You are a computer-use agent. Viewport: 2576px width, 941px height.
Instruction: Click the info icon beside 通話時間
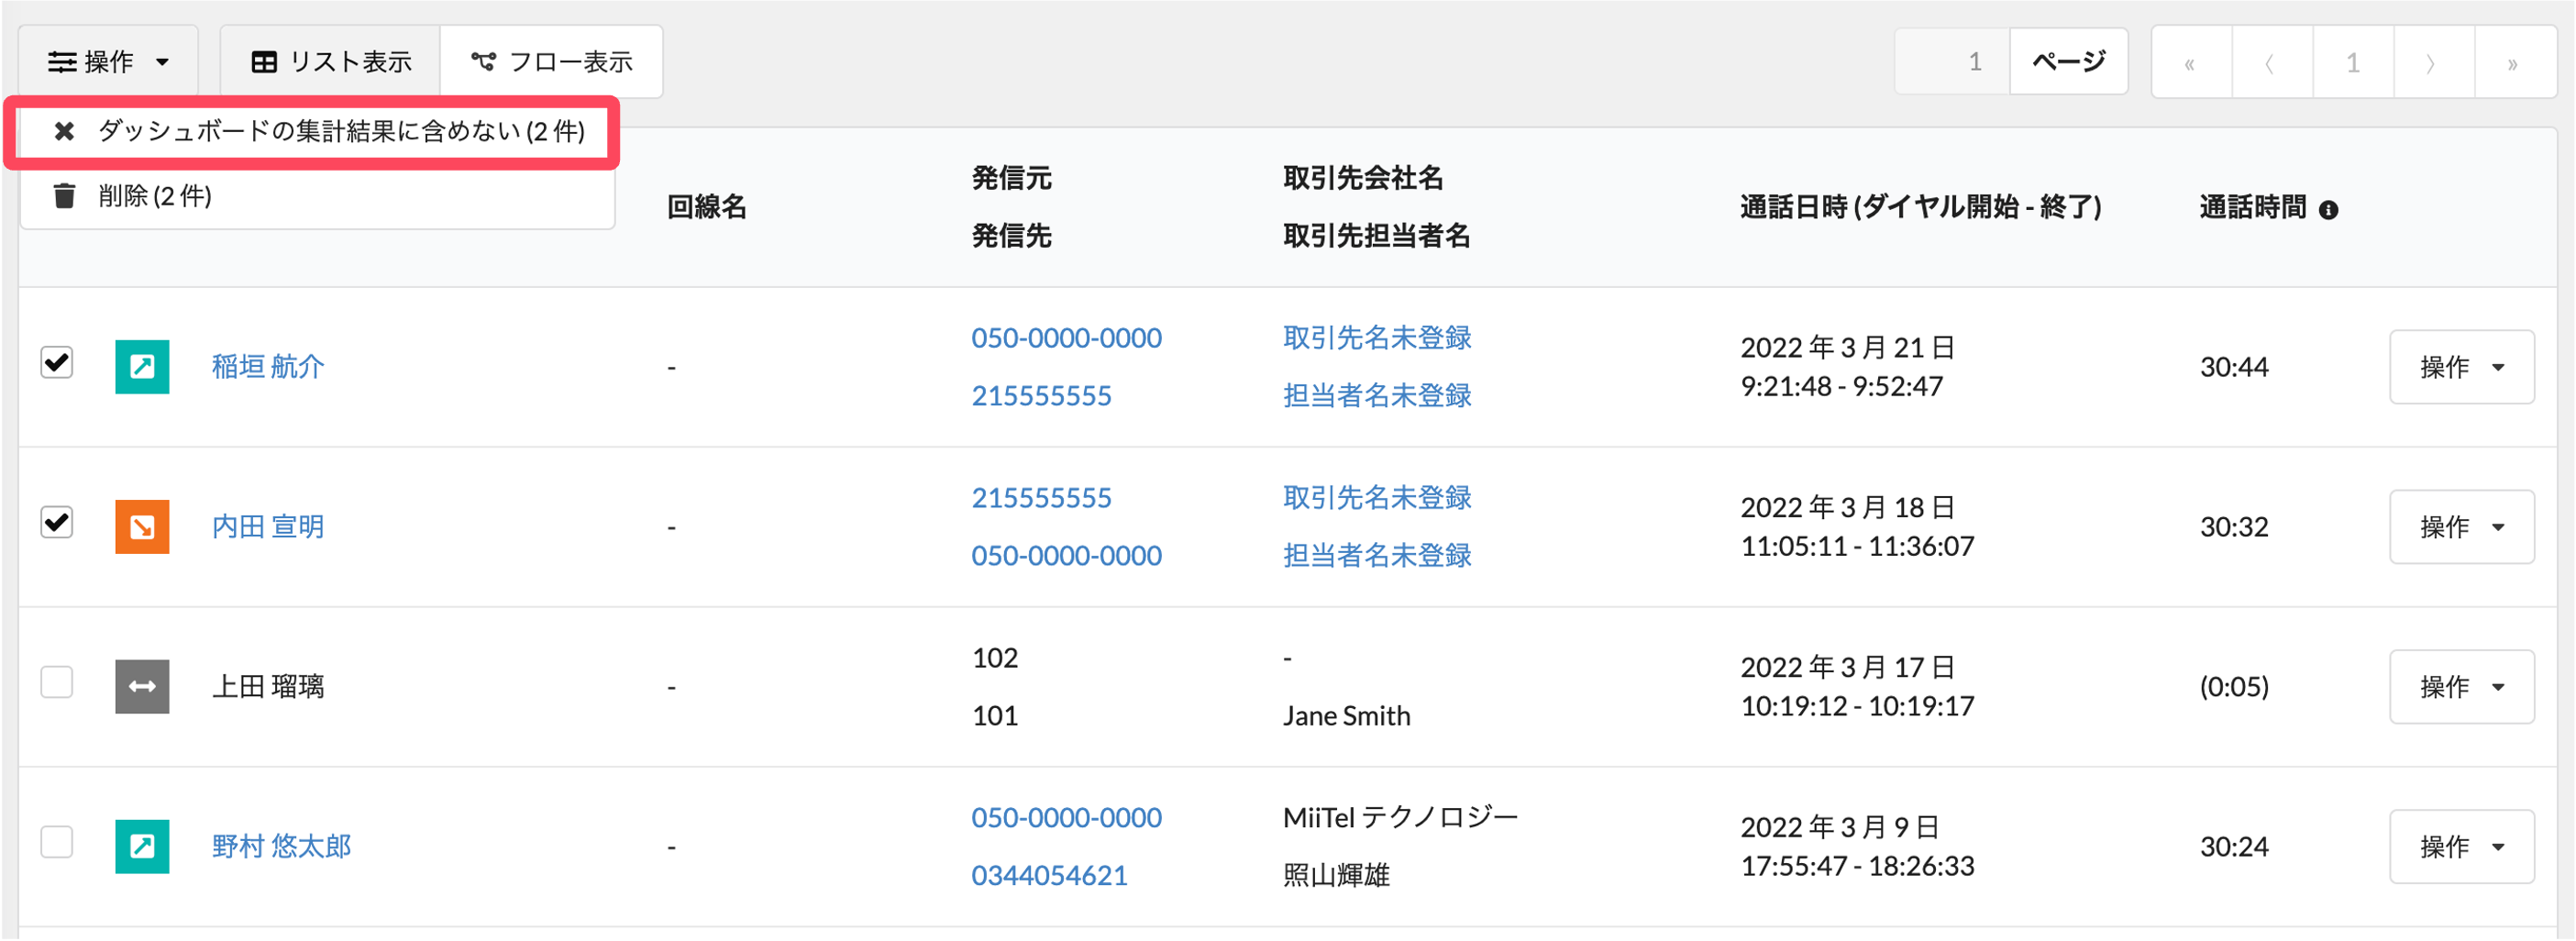(x=2328, y=210)
